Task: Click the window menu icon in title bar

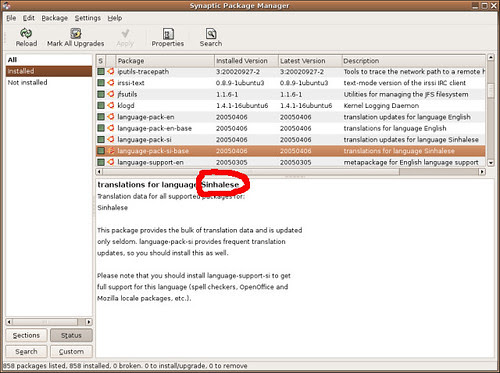Action: (x=6, y=5)
